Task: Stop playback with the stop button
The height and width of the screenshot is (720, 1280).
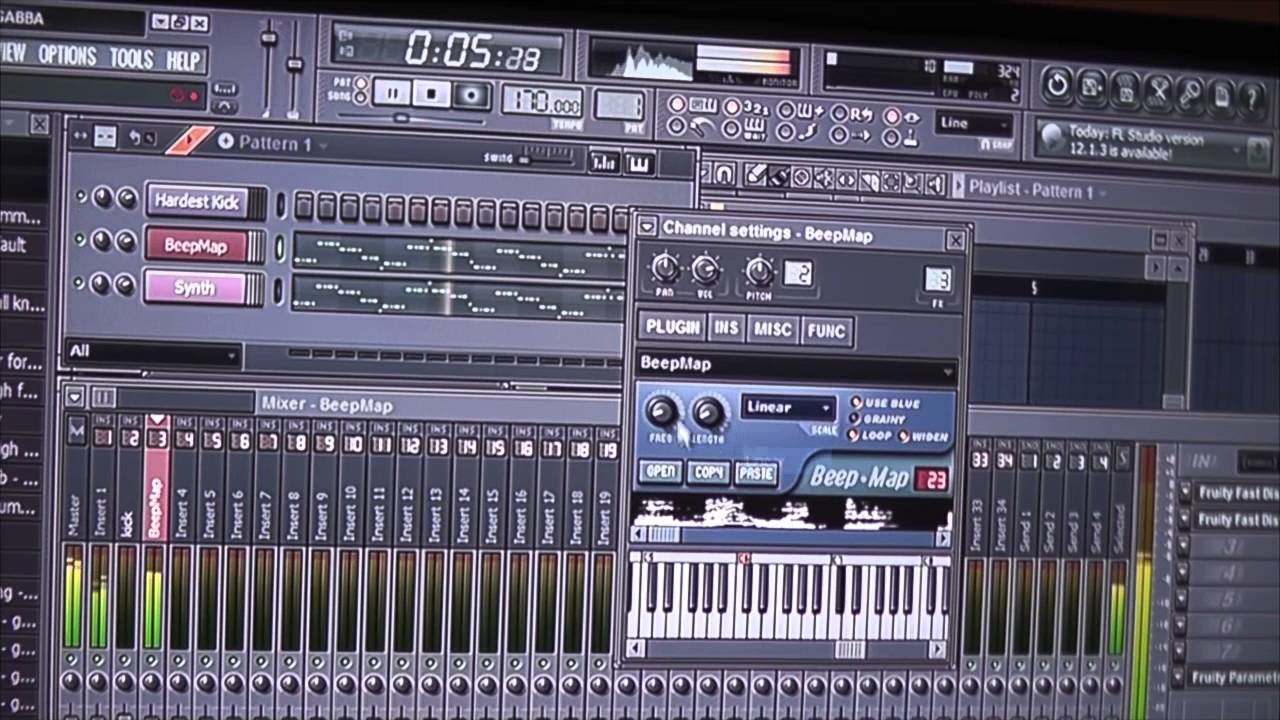Action: pos(431,95)
